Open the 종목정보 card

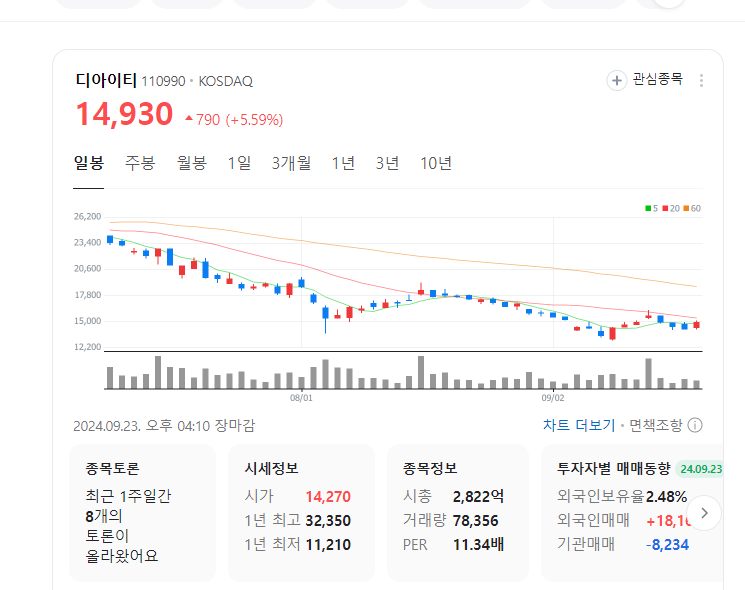click(x=458, y=513)
